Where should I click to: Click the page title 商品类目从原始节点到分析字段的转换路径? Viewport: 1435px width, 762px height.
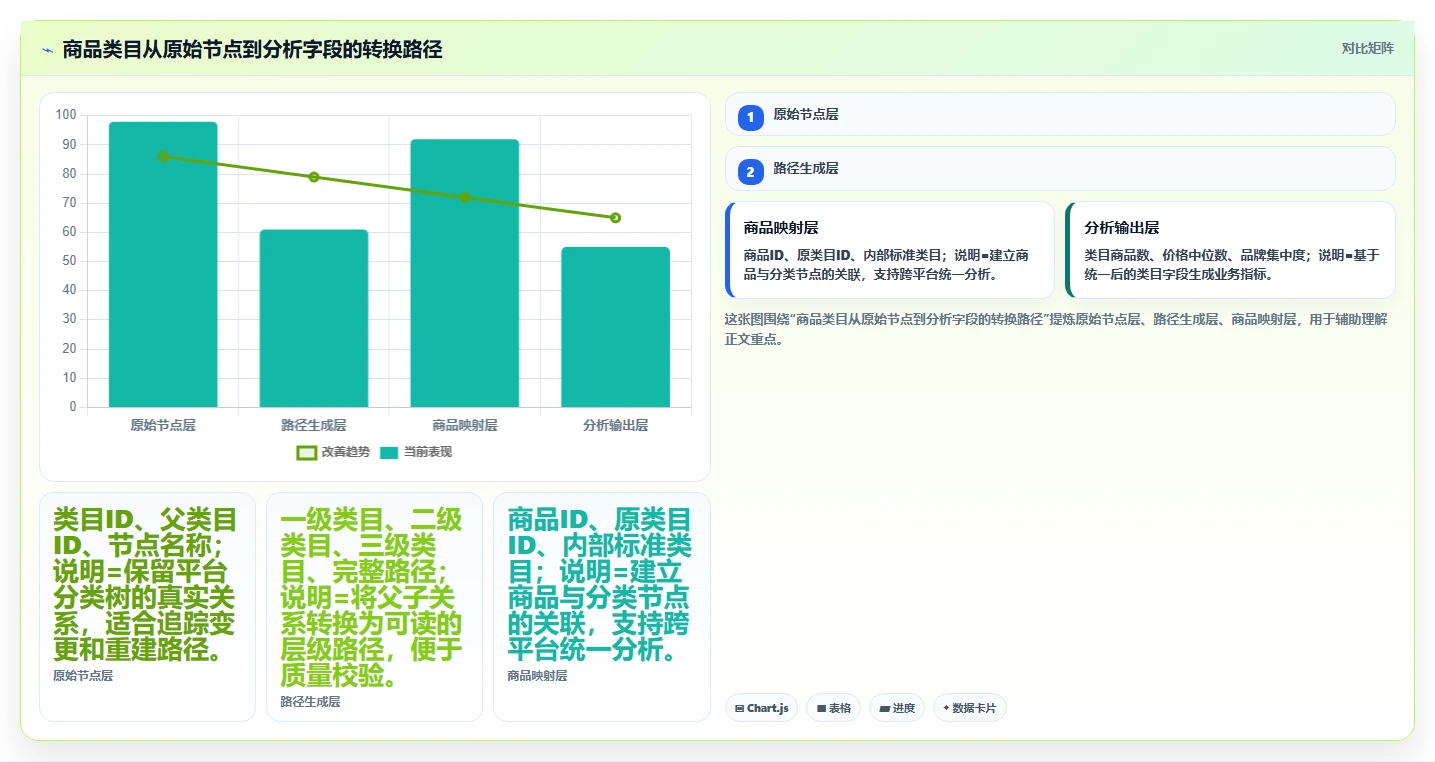tap(252, 49)
